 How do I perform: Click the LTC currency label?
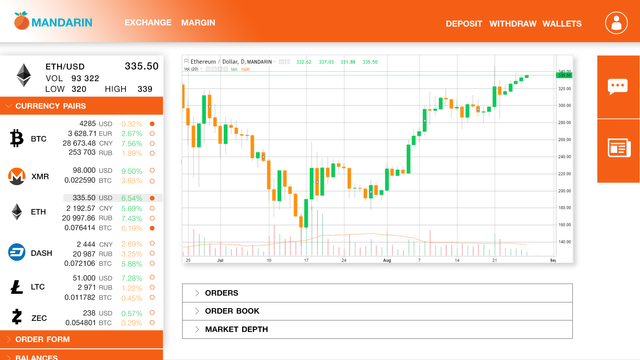pyautogui.click(x=38, y=287)
